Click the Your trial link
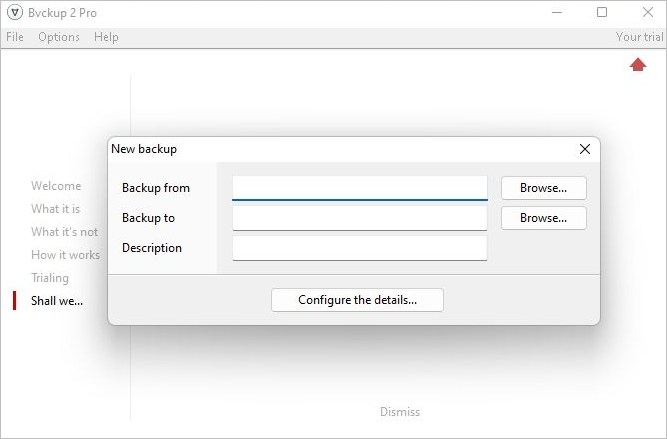This screenshot has height=439, width=667. tap(639, 37)
